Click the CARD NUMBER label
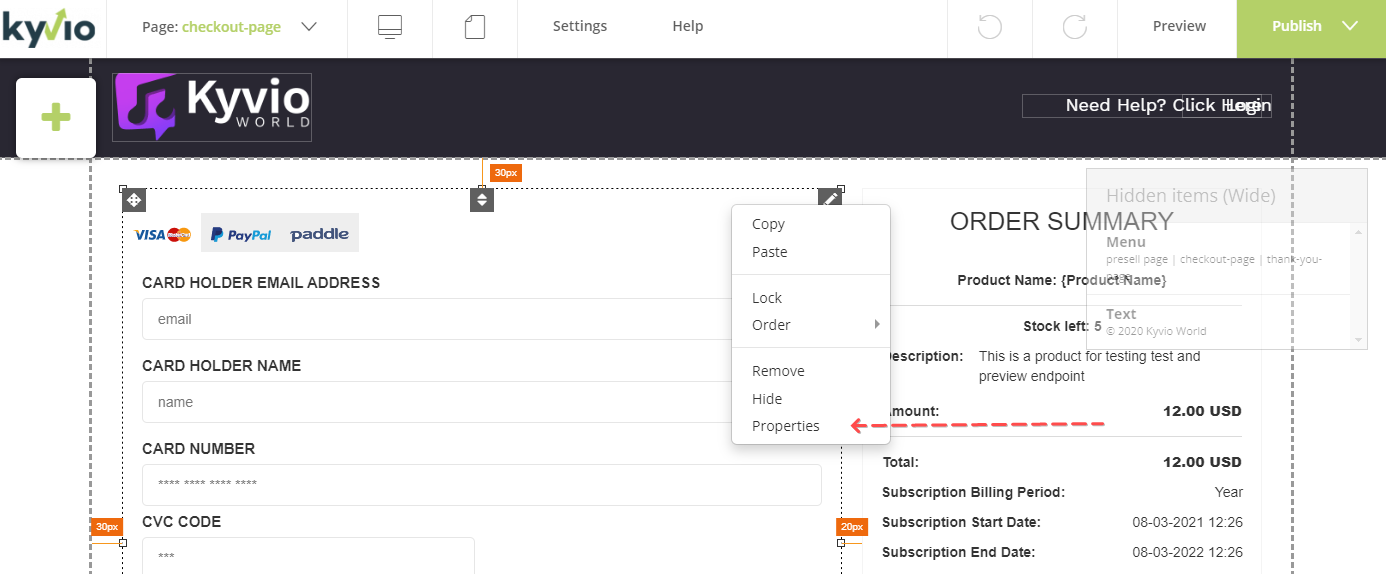 coord(199,449)
